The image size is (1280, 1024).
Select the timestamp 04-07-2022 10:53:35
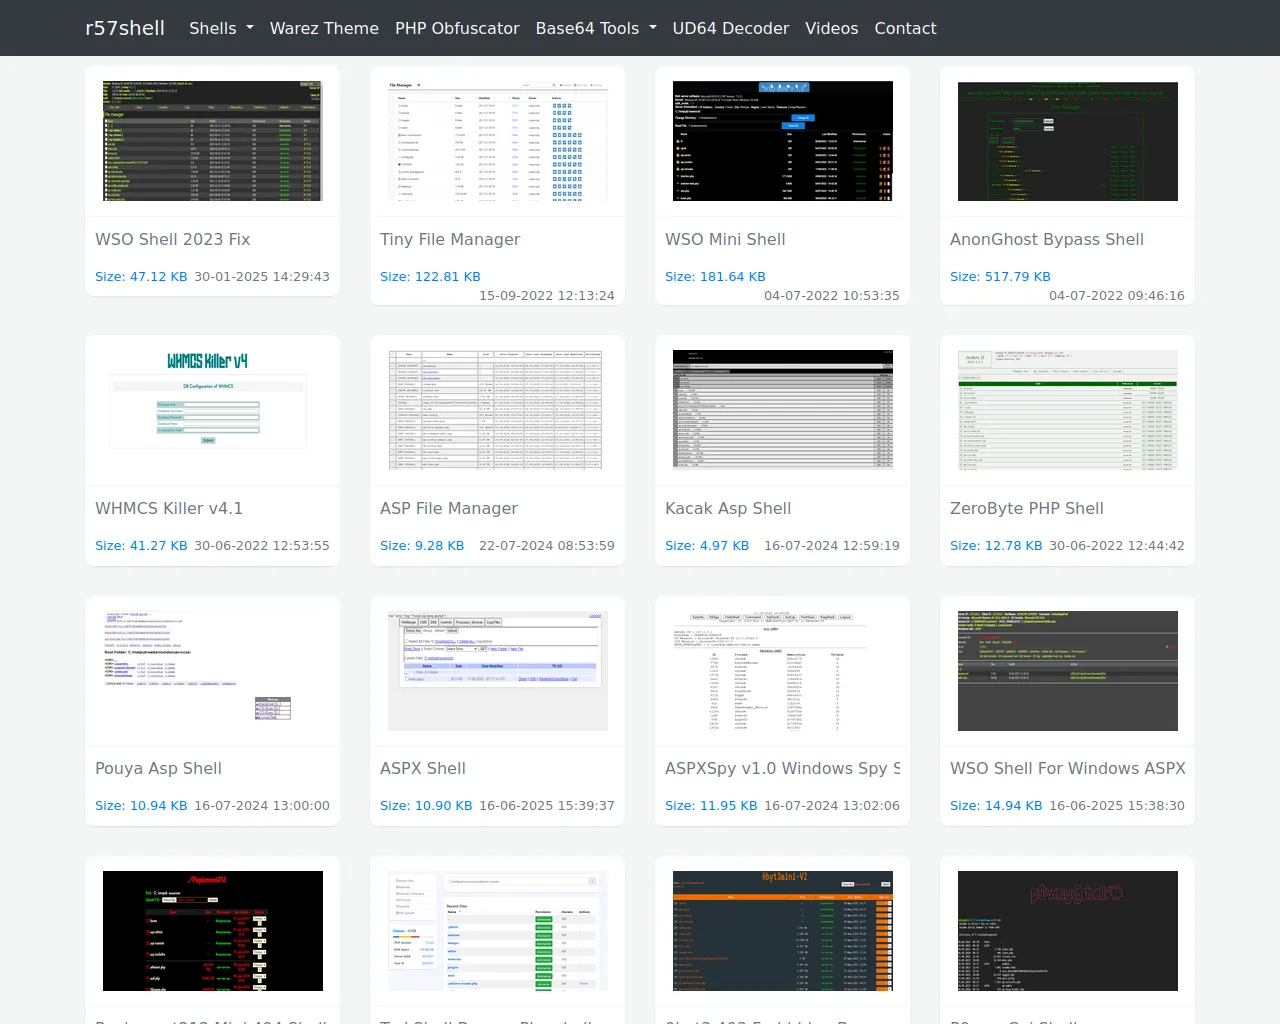832,296
